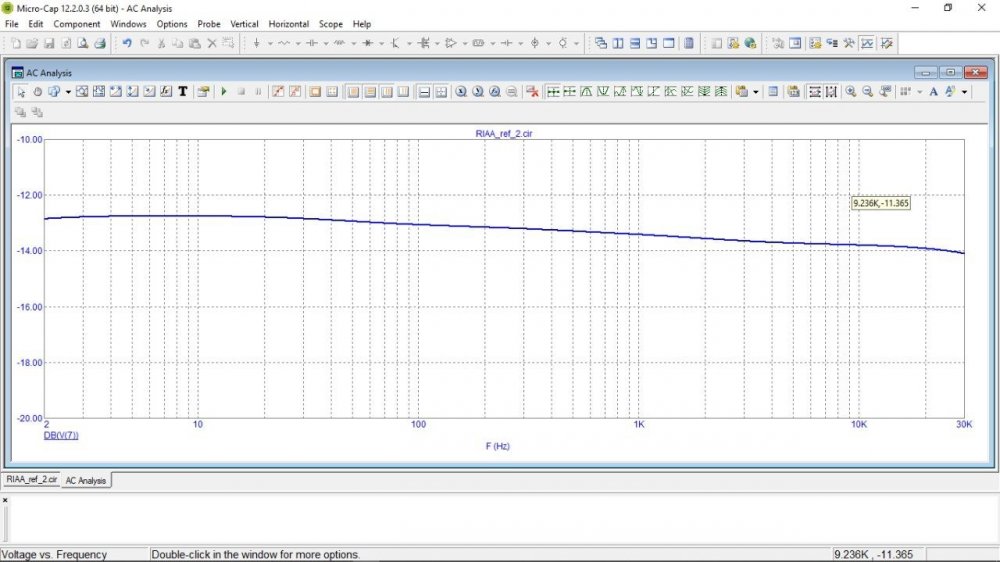1000x562 pixels.
Task: Select the text mode T tool
Action: [182, 92]
